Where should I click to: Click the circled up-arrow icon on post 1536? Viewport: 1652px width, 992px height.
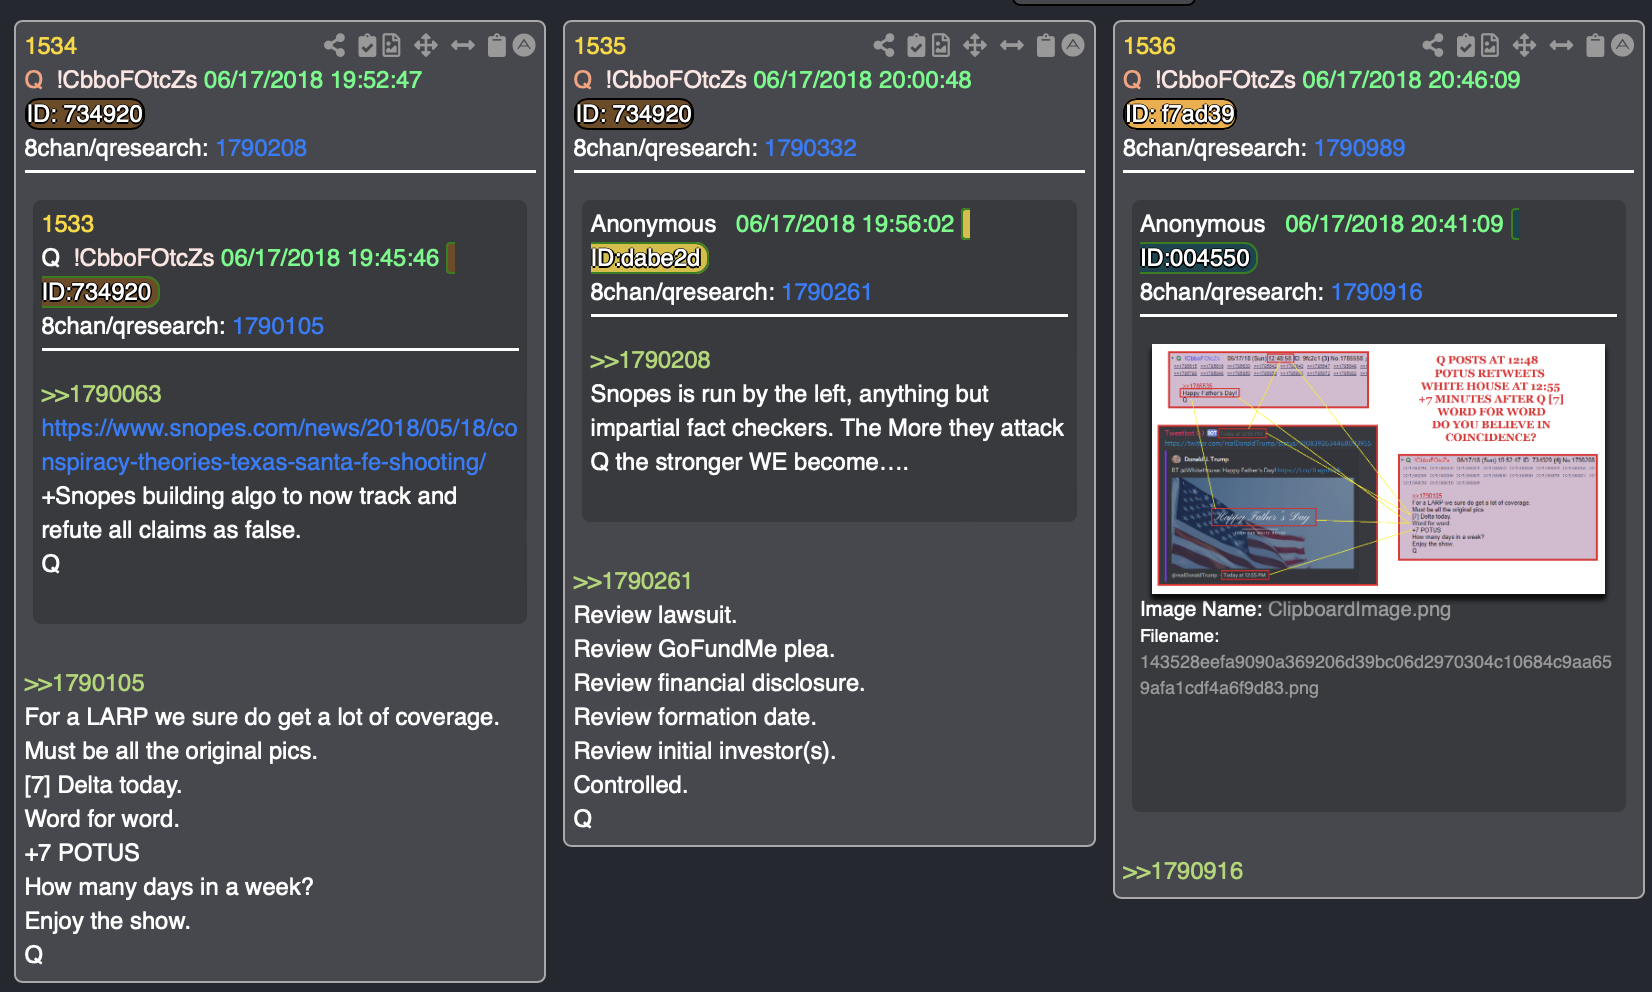(1622, 45)
